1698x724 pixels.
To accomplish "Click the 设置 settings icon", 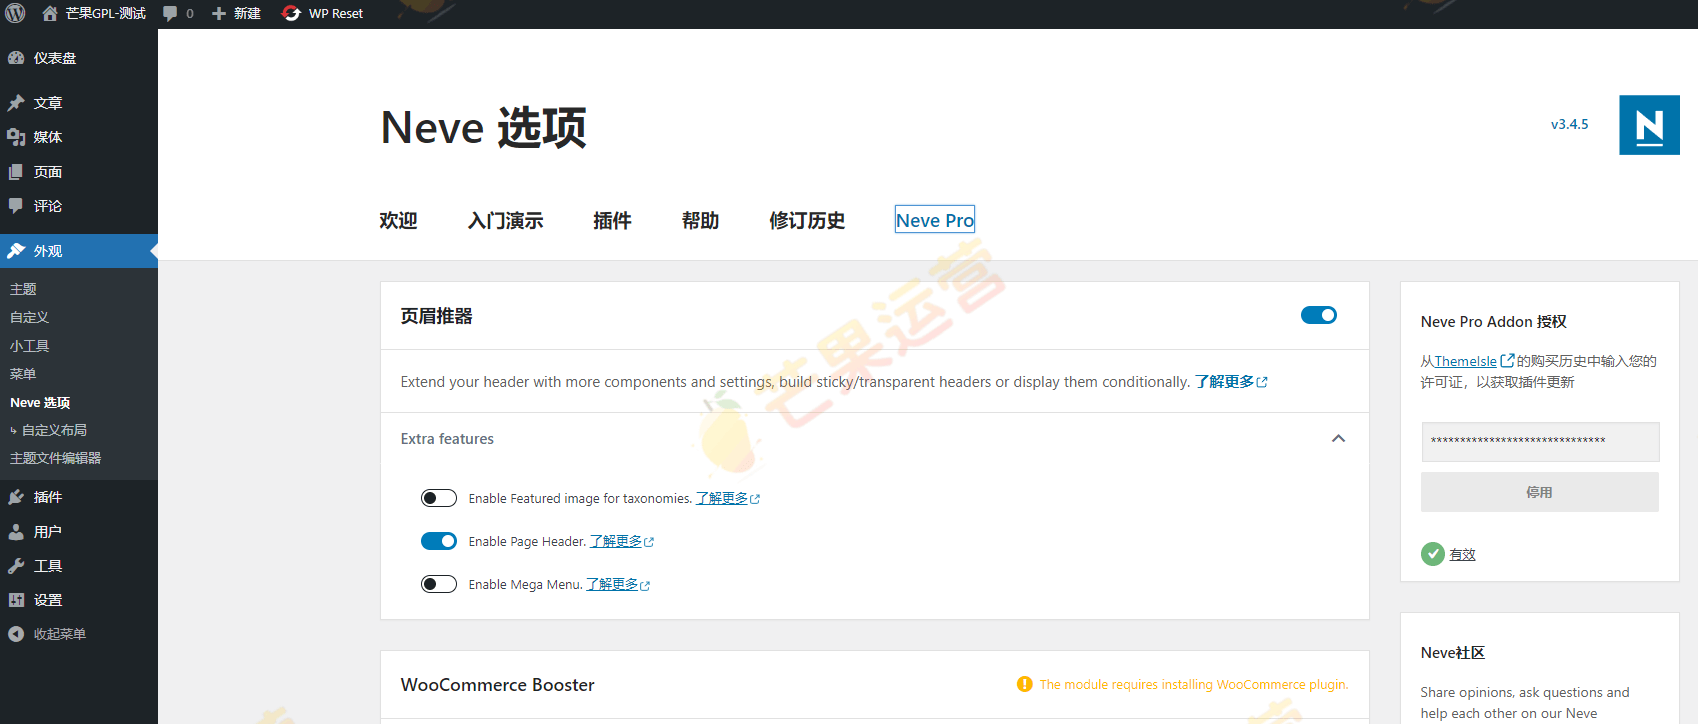I will (16, 600).
